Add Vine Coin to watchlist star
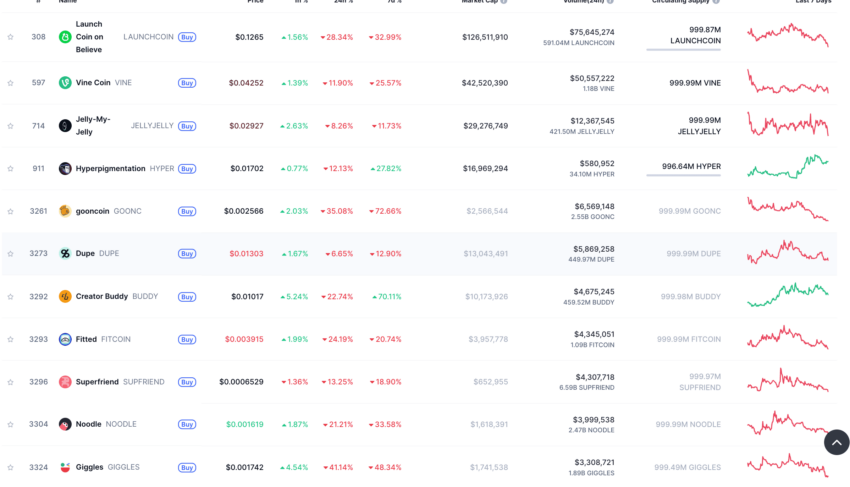The width and height of the screenshot is (850, 487). point(10,83)
